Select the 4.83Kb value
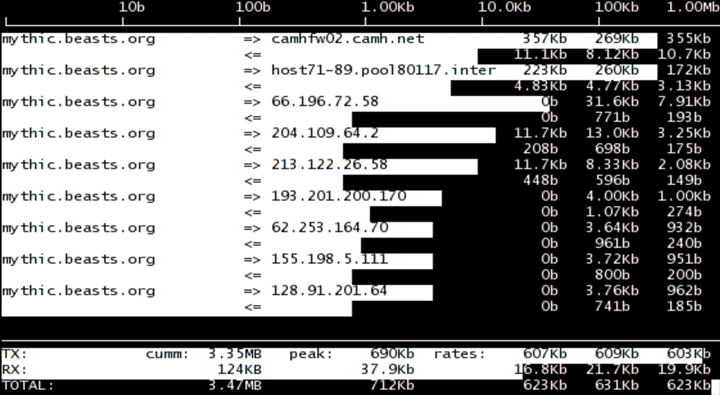Screen dimensions: 720x395 (540, 86)
